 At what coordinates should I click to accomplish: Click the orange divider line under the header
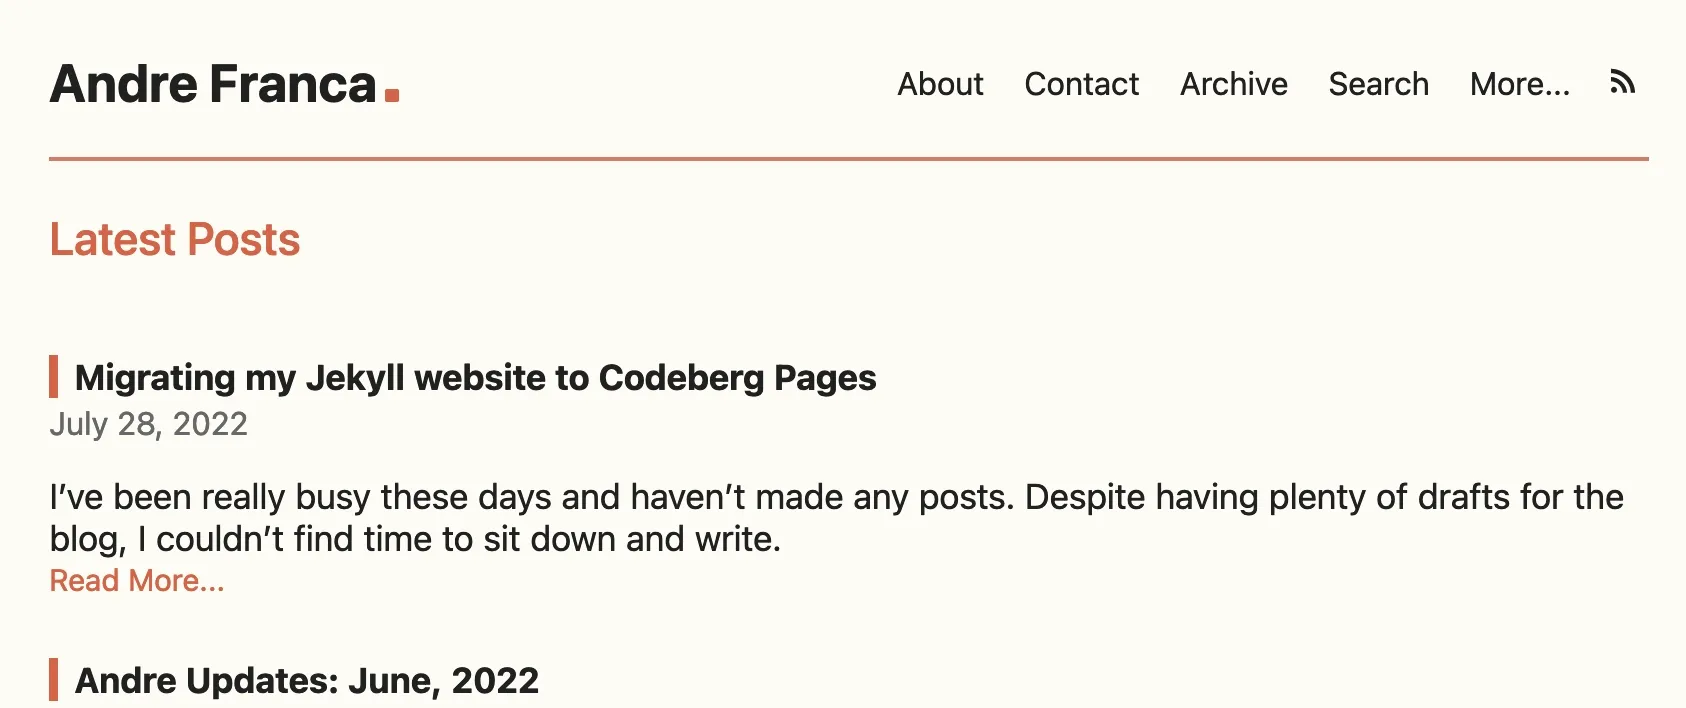click(x=848, y=158)
